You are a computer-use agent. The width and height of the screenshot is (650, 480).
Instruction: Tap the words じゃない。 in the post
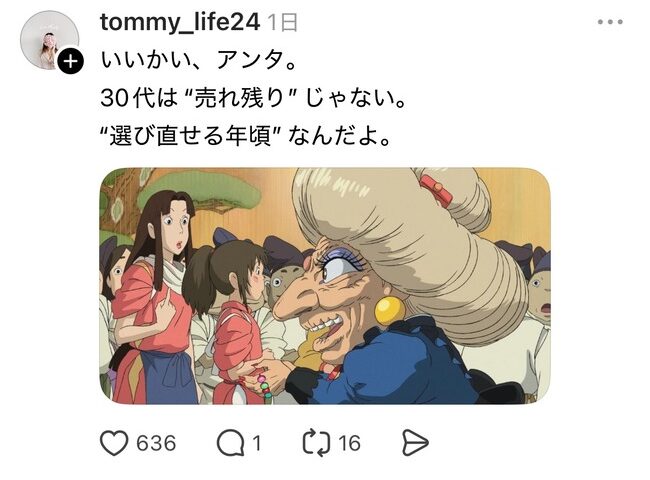[355, 98]
